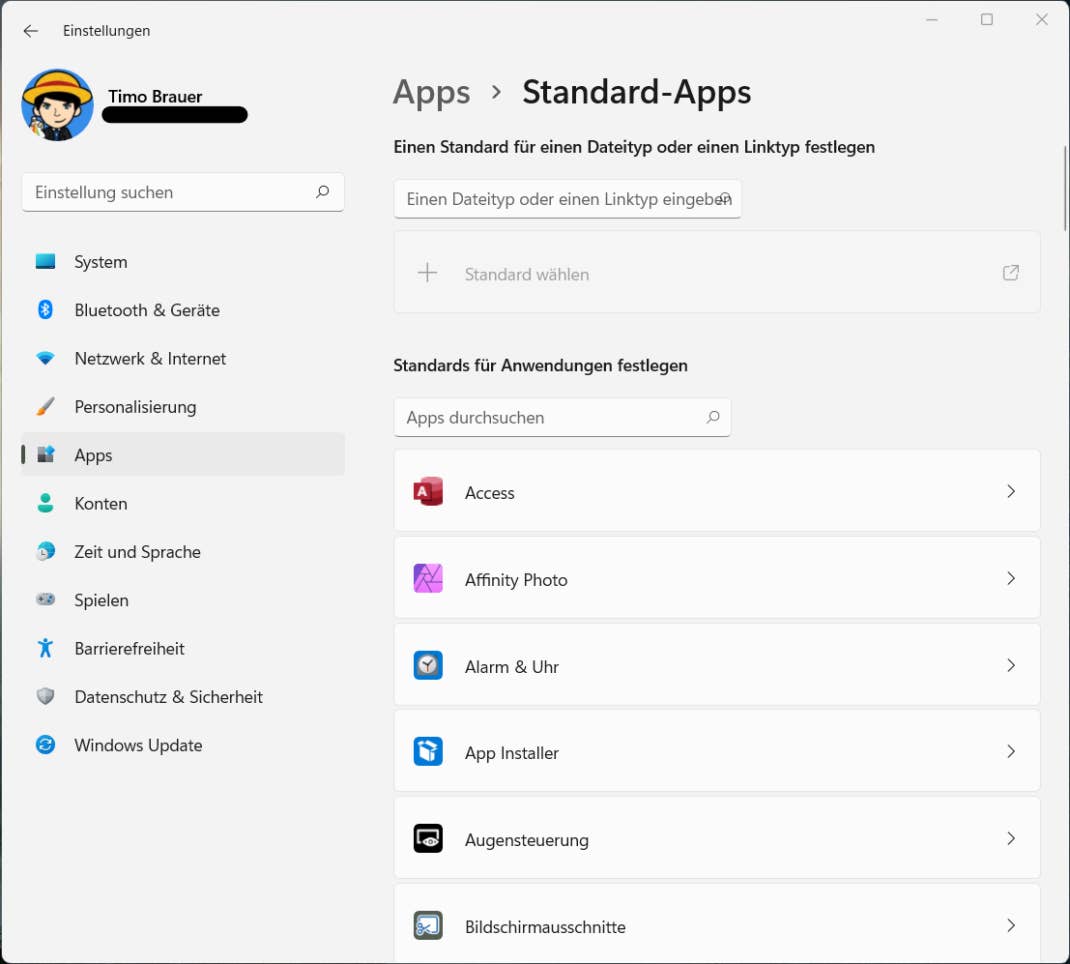Viewport: 1070px width, 964px height.
Task: Expand the Augensteuerung chevron
Action: [1011, 838]
